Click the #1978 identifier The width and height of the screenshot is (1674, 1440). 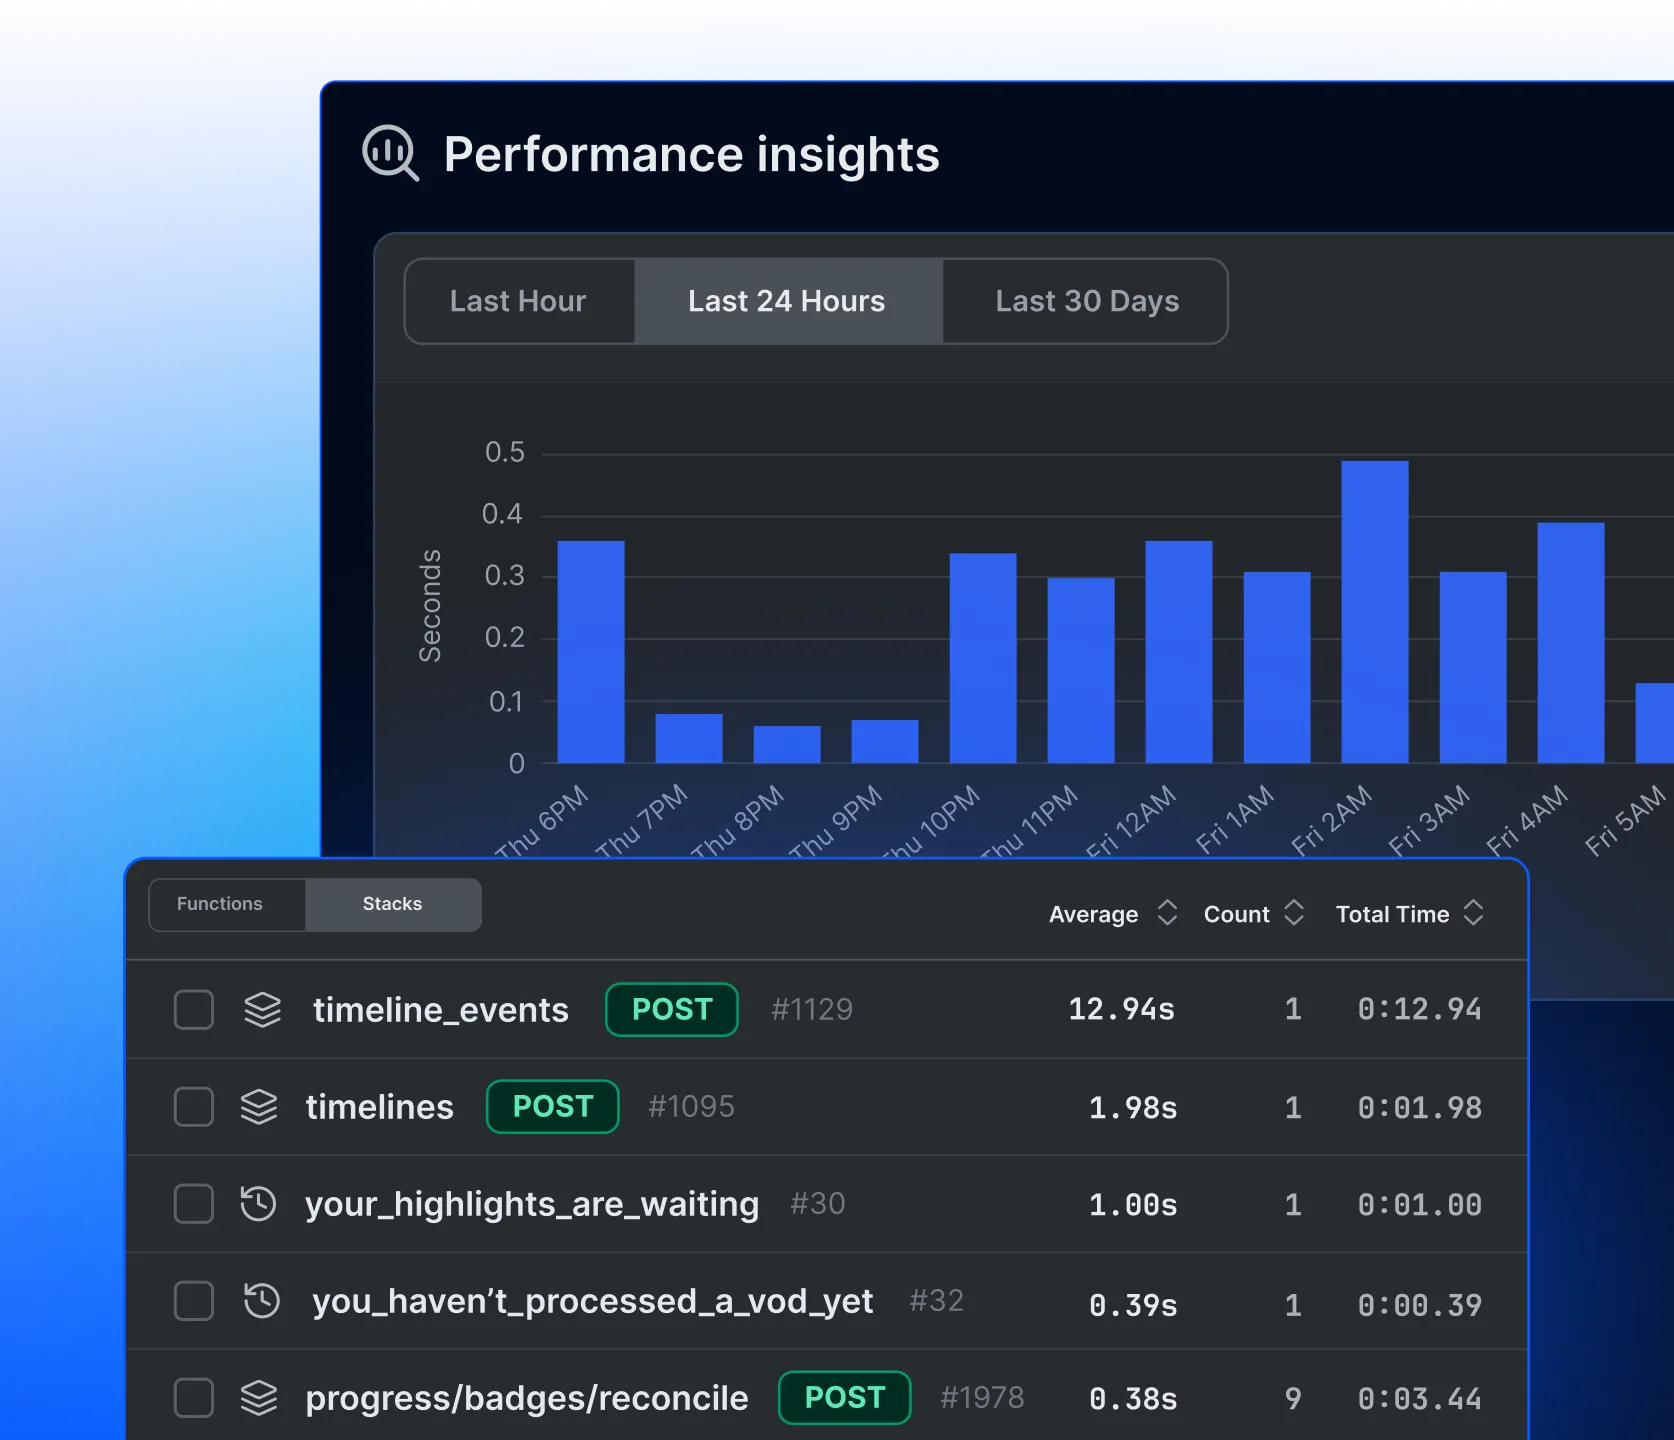982,1398
